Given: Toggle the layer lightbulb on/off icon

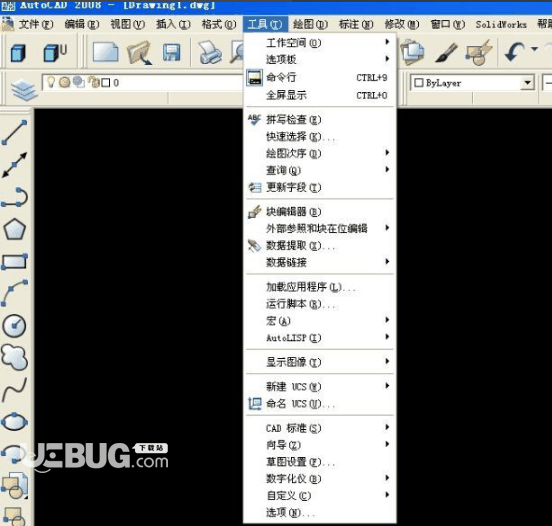Looking at the screenshot, I should 51,82.
